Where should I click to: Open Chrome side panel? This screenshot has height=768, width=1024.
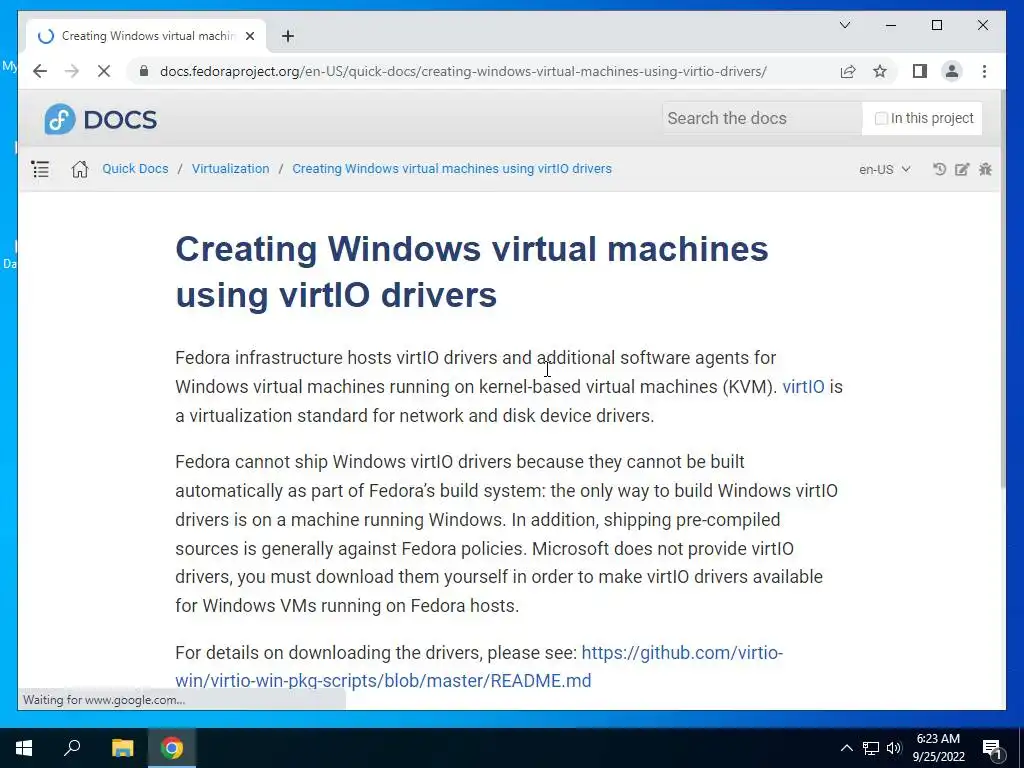point(920,71)
